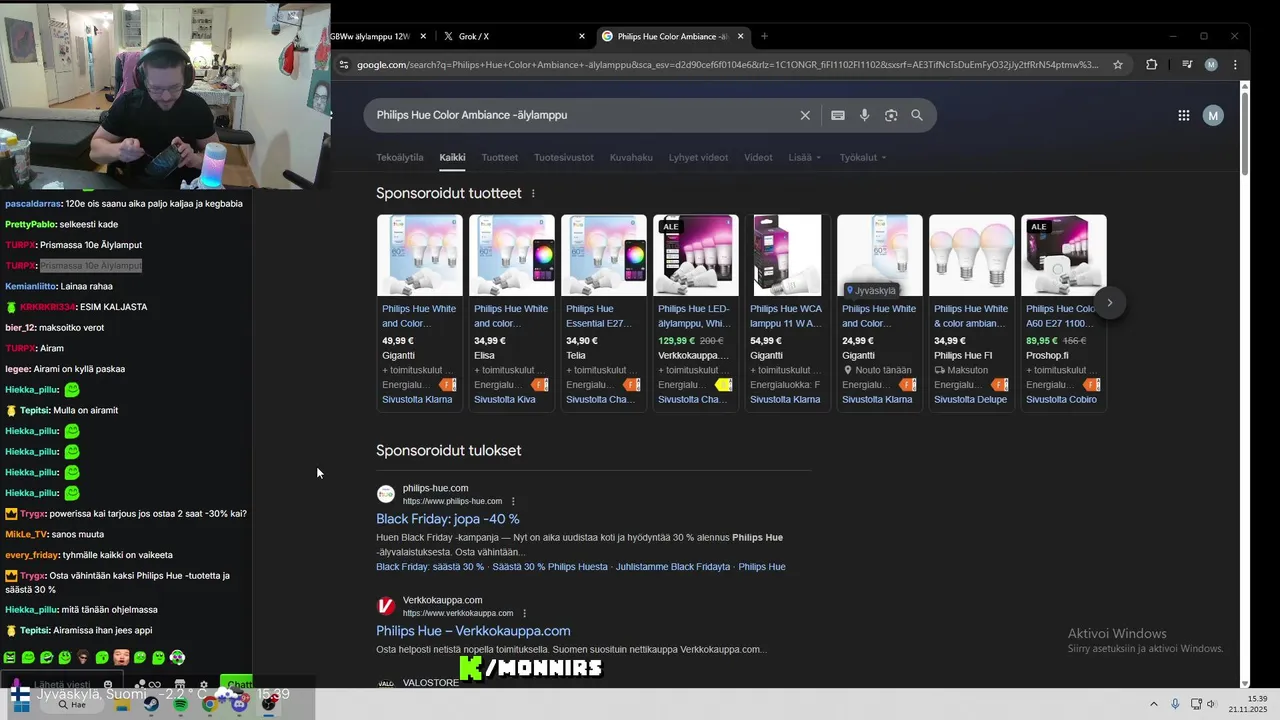Open Steam from the taskbar
The width and height of the screenshot is (1280, 720).
[x=151, y=704]
